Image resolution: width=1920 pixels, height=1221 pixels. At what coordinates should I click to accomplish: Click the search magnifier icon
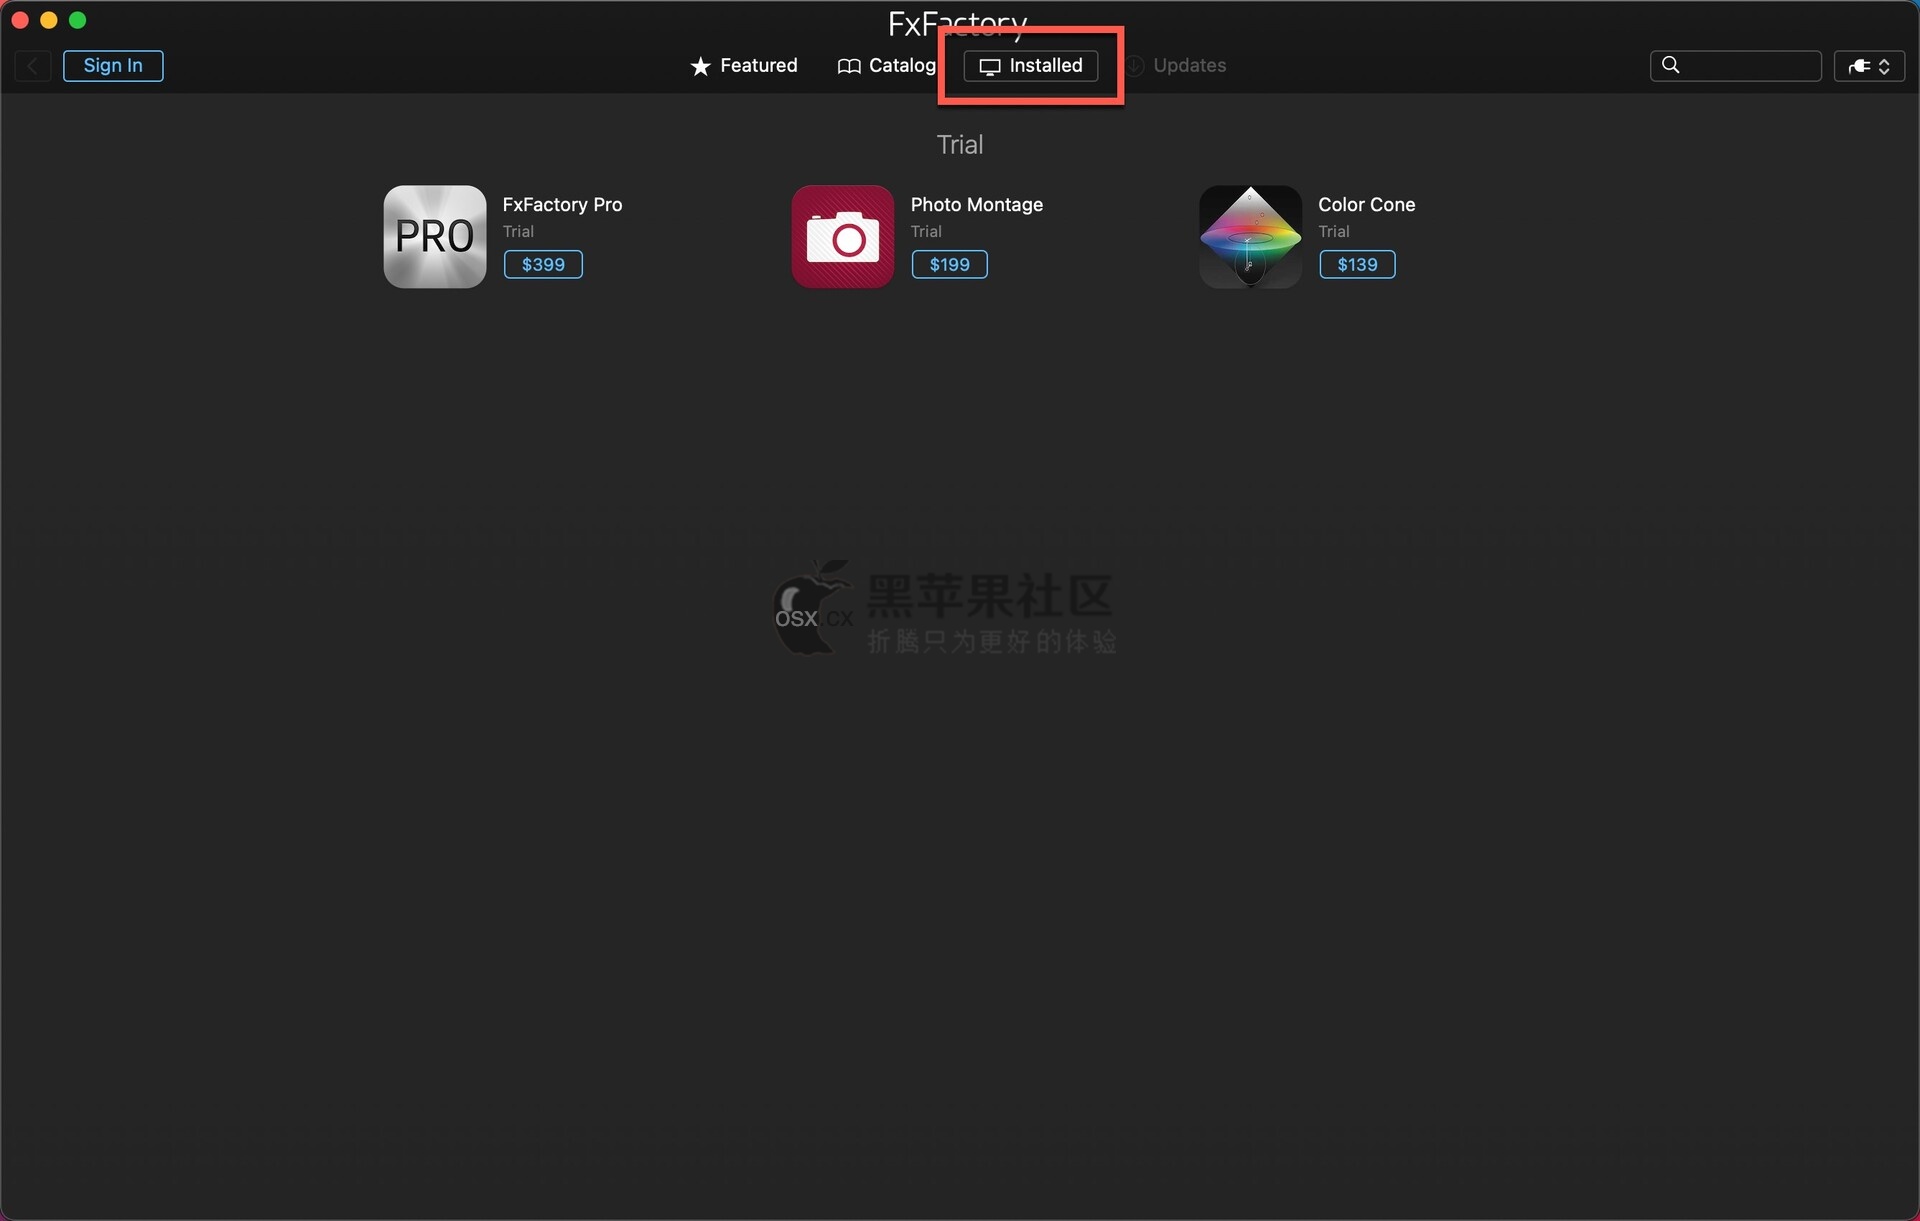tap(1671, 65)
